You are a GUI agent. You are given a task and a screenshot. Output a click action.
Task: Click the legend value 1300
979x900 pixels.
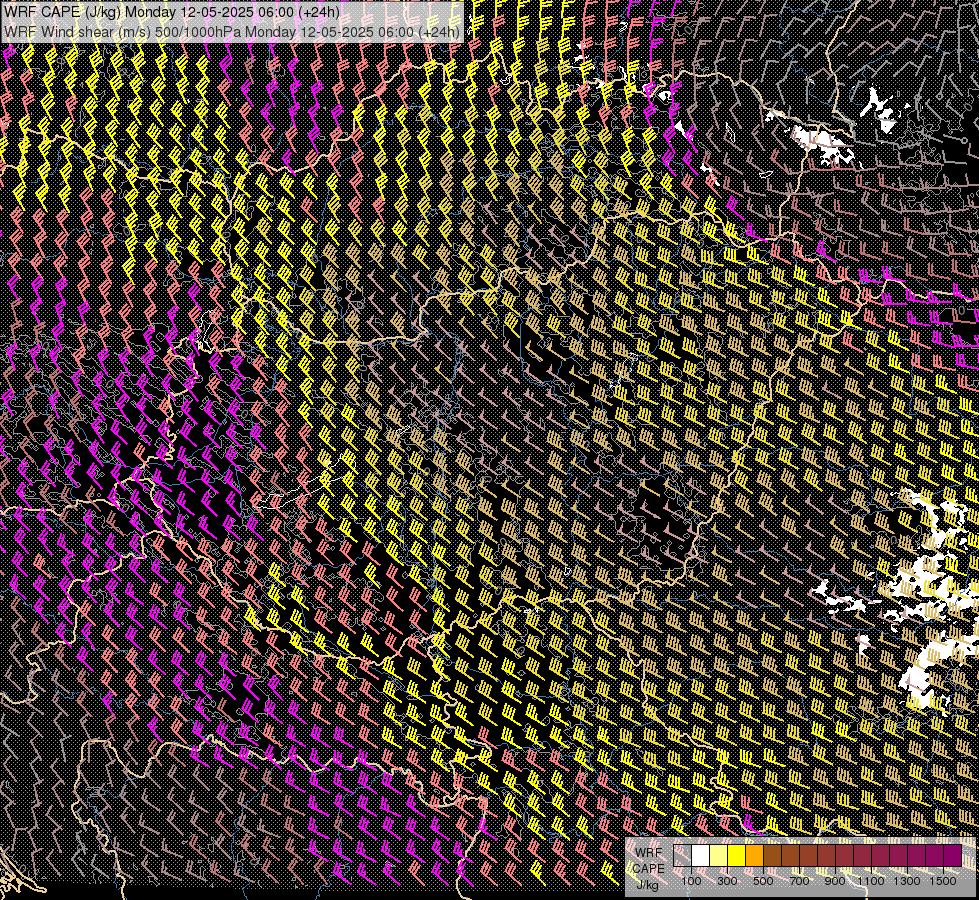click(x=907, y=881)
